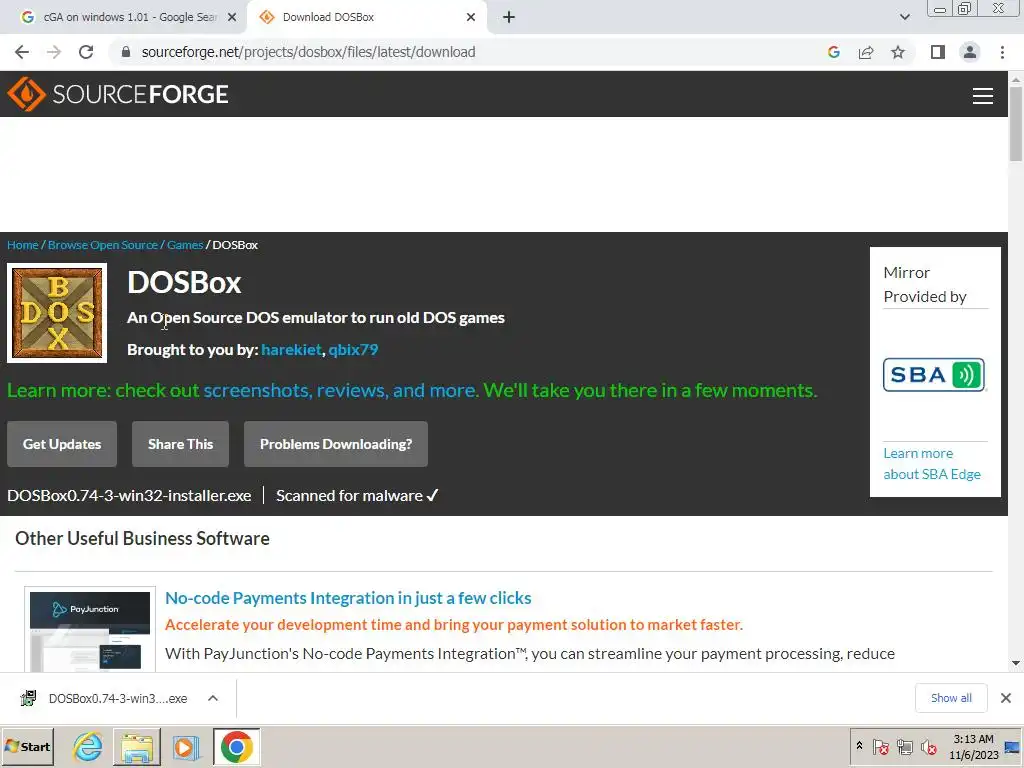Click the PayJunction ad thumbnail

[x=90, y=630]
